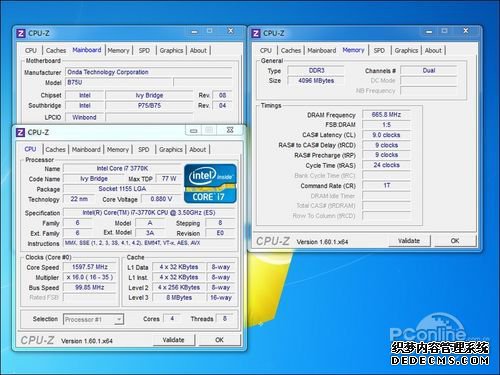500x375 pixels.
Task: Click the CPU-Z logo icon in Memory window title
Action: coord(256,33)
